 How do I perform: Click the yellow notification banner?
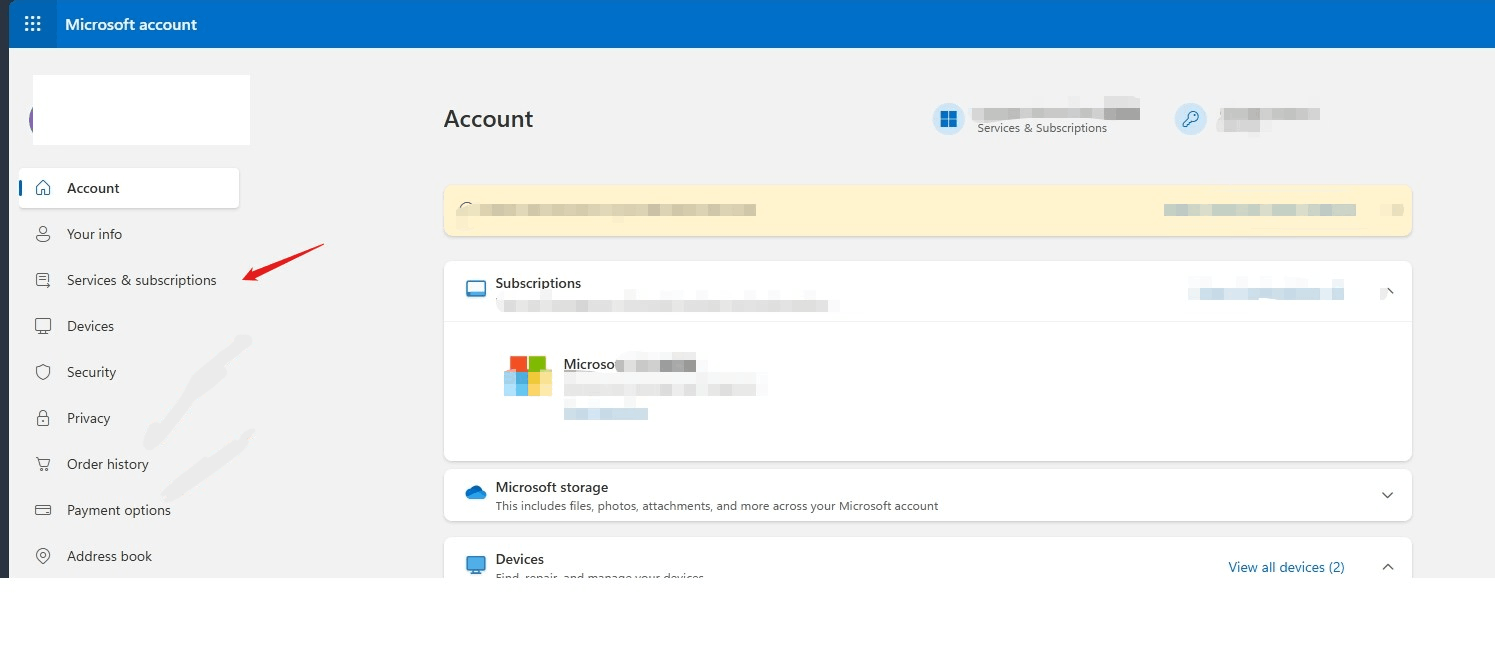[928, 210]
